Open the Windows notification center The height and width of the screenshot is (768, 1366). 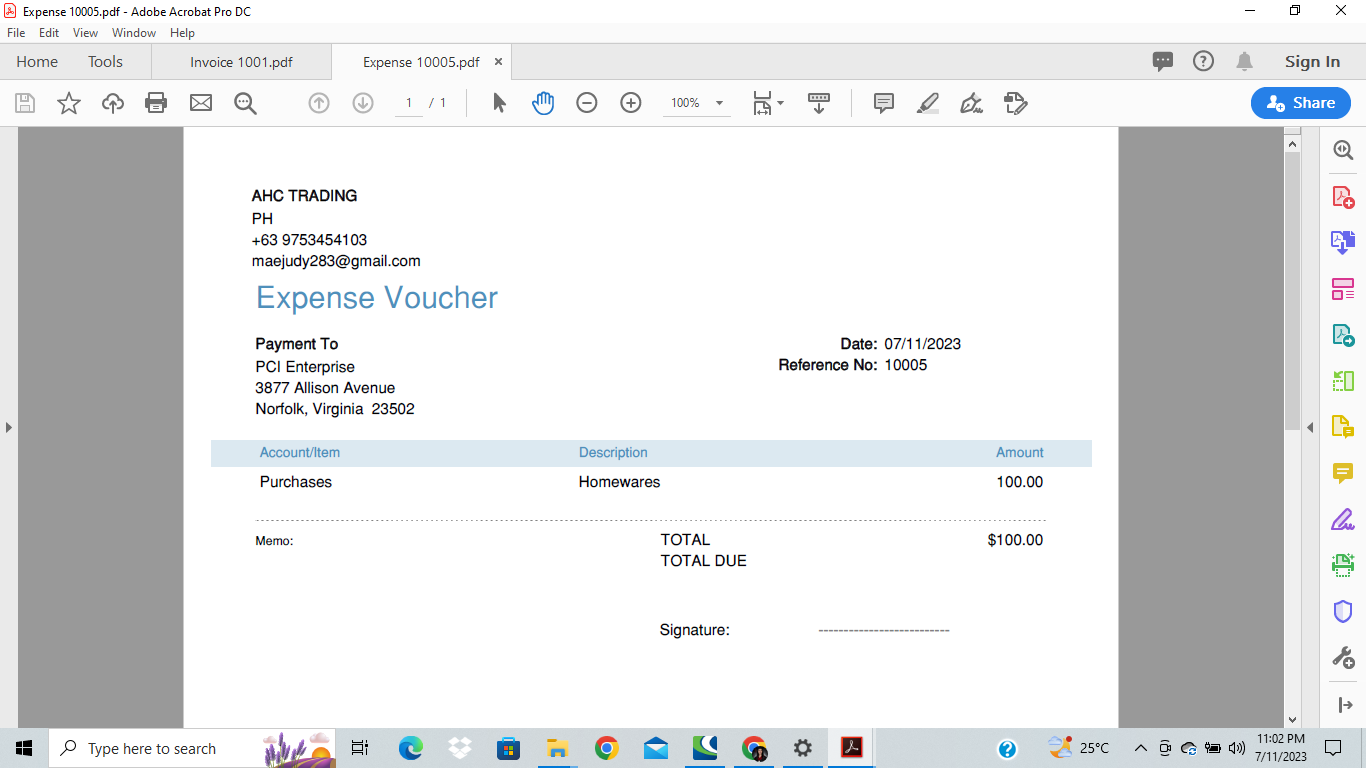(x=1332, y=748)
